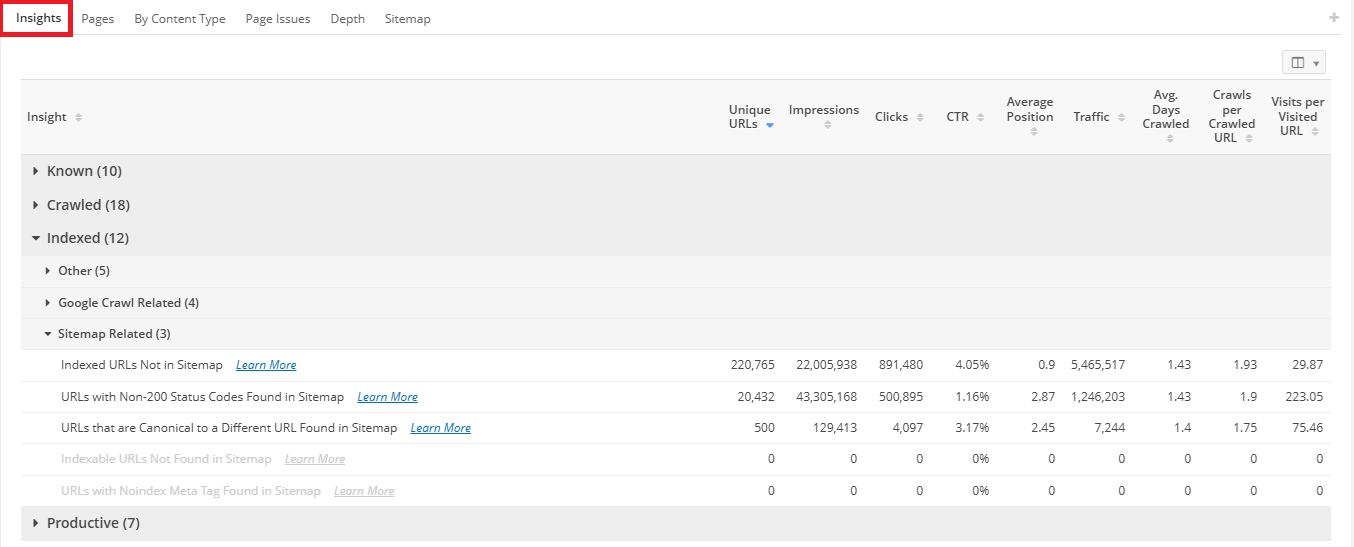1354x547 pixels.
Task: Open the By Content Type tab
Action: pyautogui.click(x=180, y=19)
